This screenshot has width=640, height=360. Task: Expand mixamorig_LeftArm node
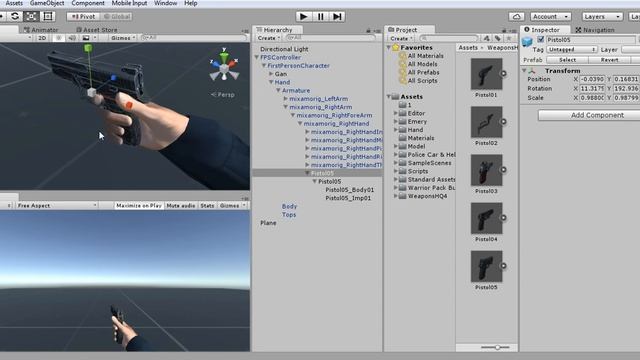coord(285,99)
